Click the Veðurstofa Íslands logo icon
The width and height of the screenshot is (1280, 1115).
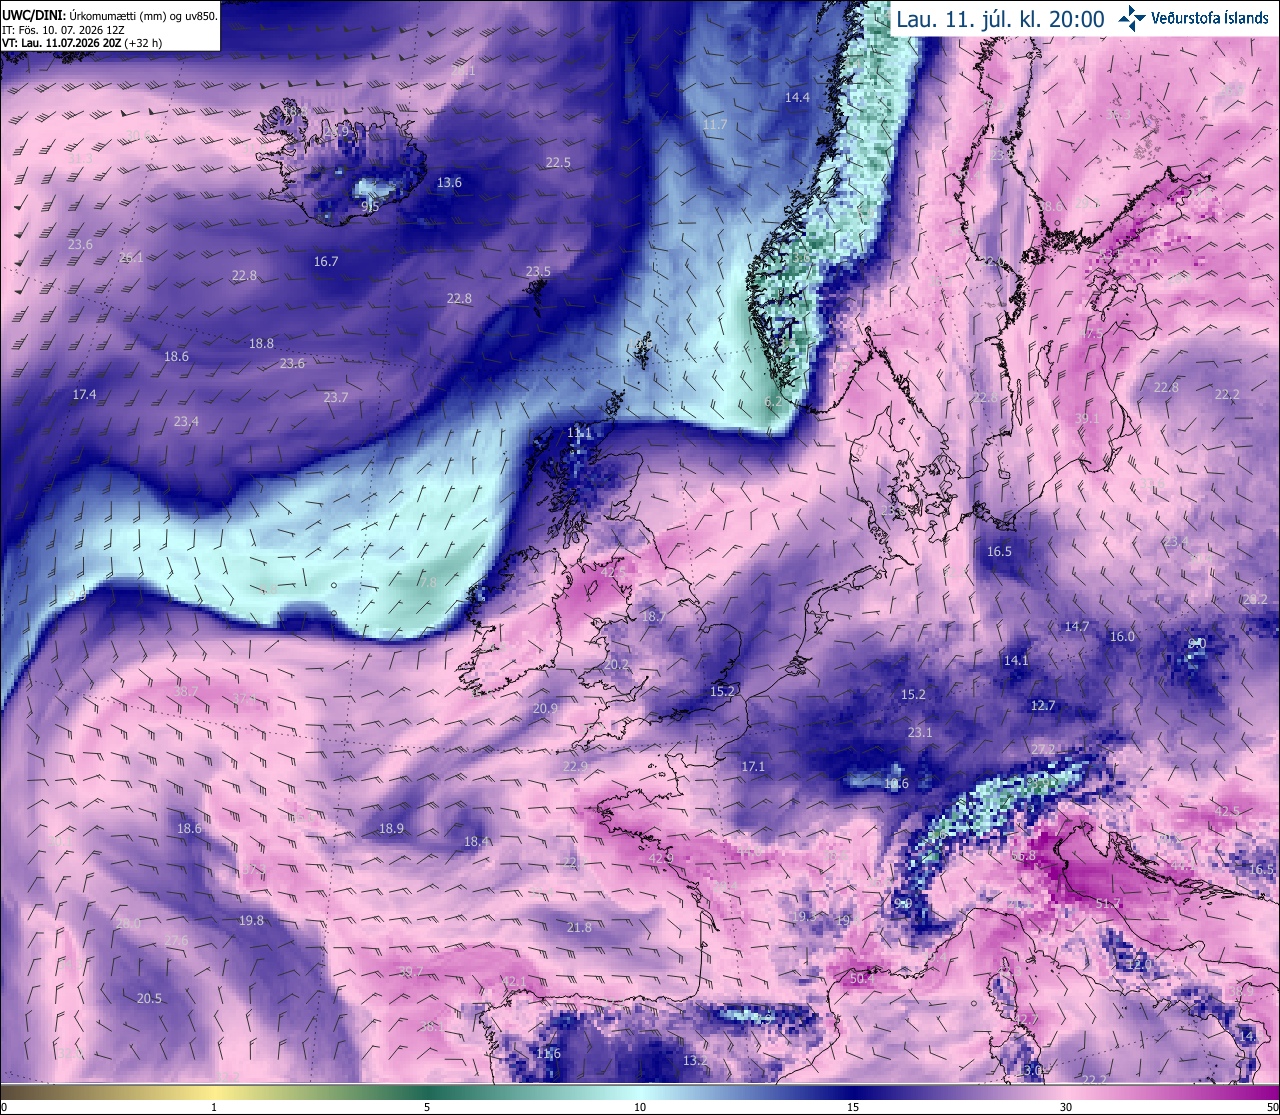click(1131, 18)
